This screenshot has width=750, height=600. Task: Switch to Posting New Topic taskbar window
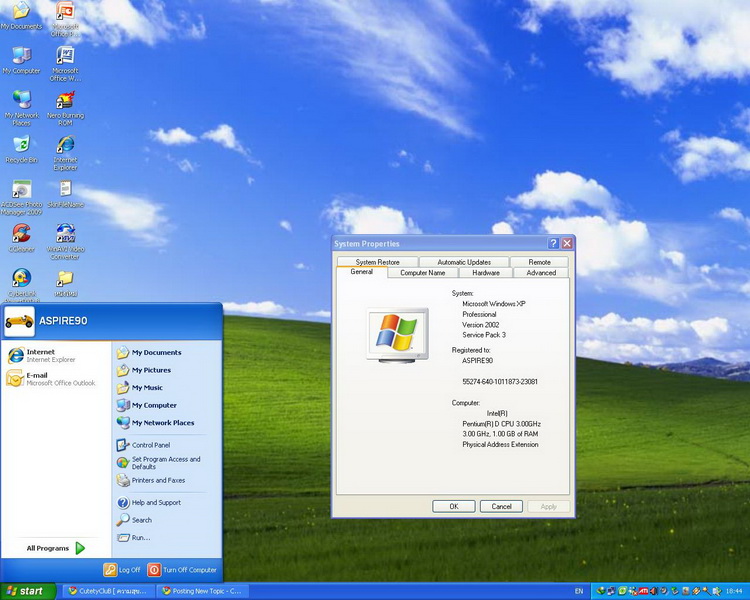pyautogui.click(x=203, y=591)
